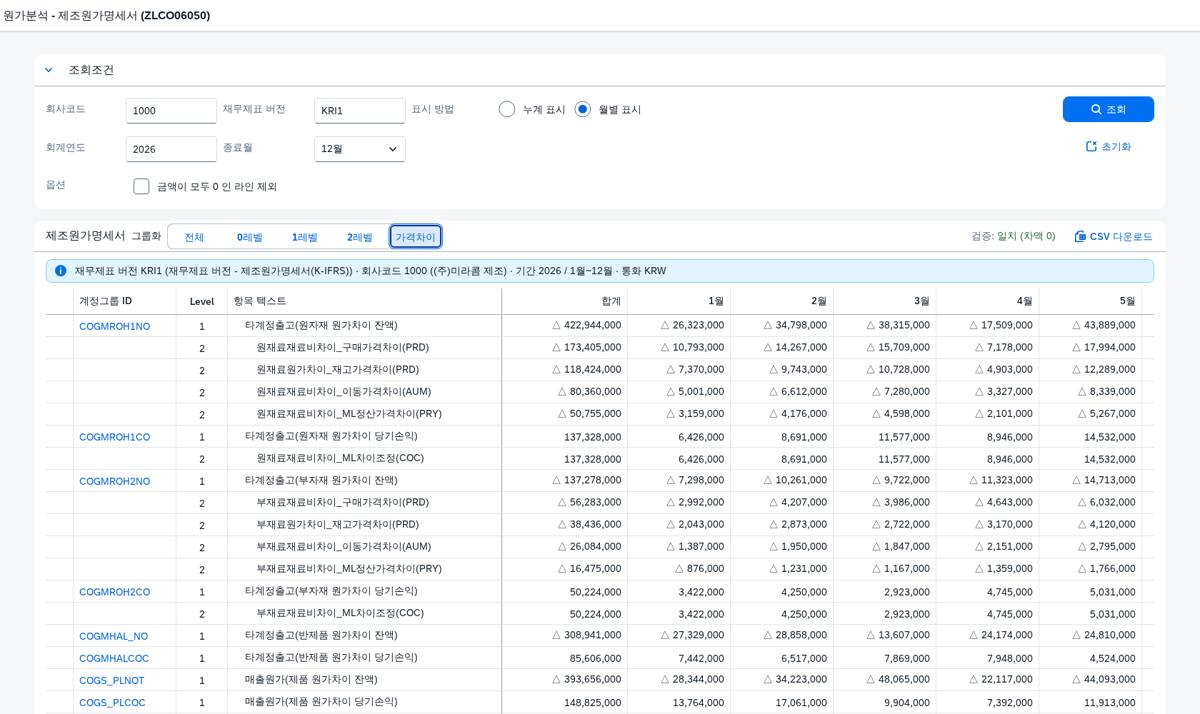The height and width of the screenshot is (714, 1200).
Task: Click the 회계연도 field with 2026
Action: (171, 149)
